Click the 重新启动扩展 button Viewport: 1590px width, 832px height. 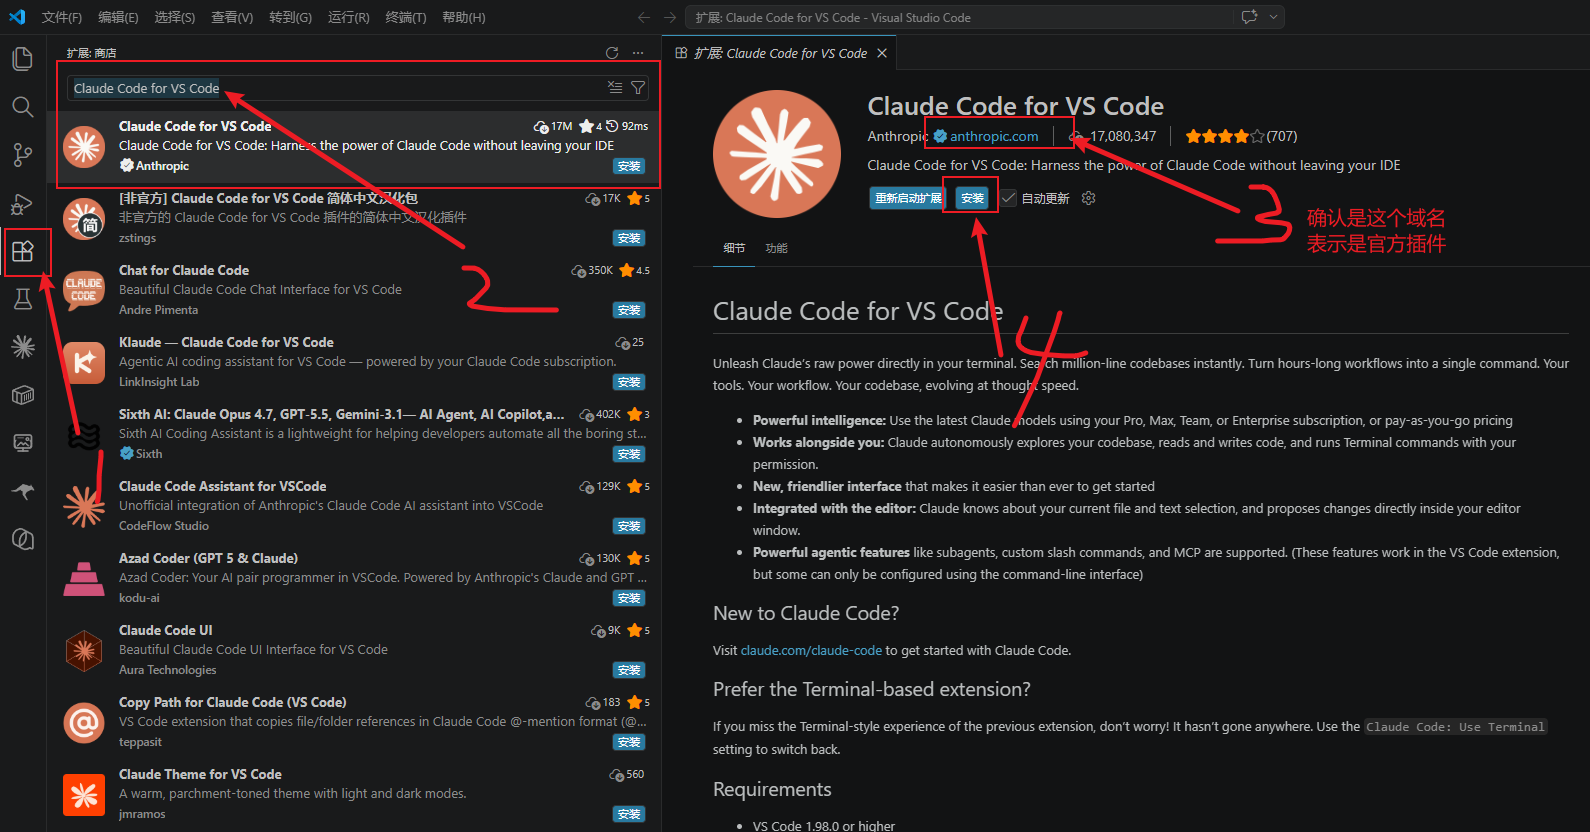coord(908,198)
